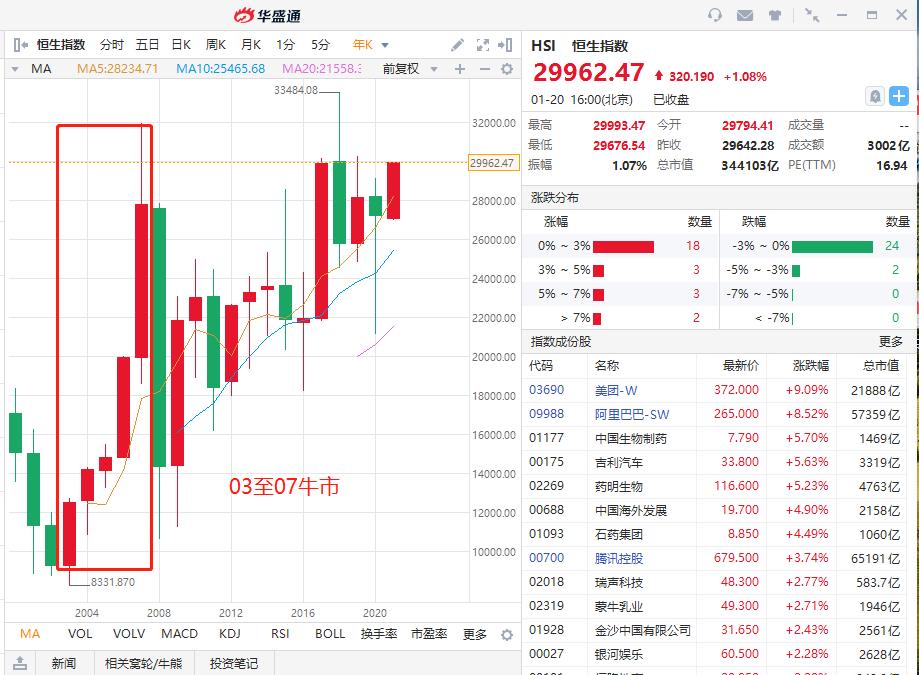Select the MA indicator tab at bottom

[x=30, y=634]
